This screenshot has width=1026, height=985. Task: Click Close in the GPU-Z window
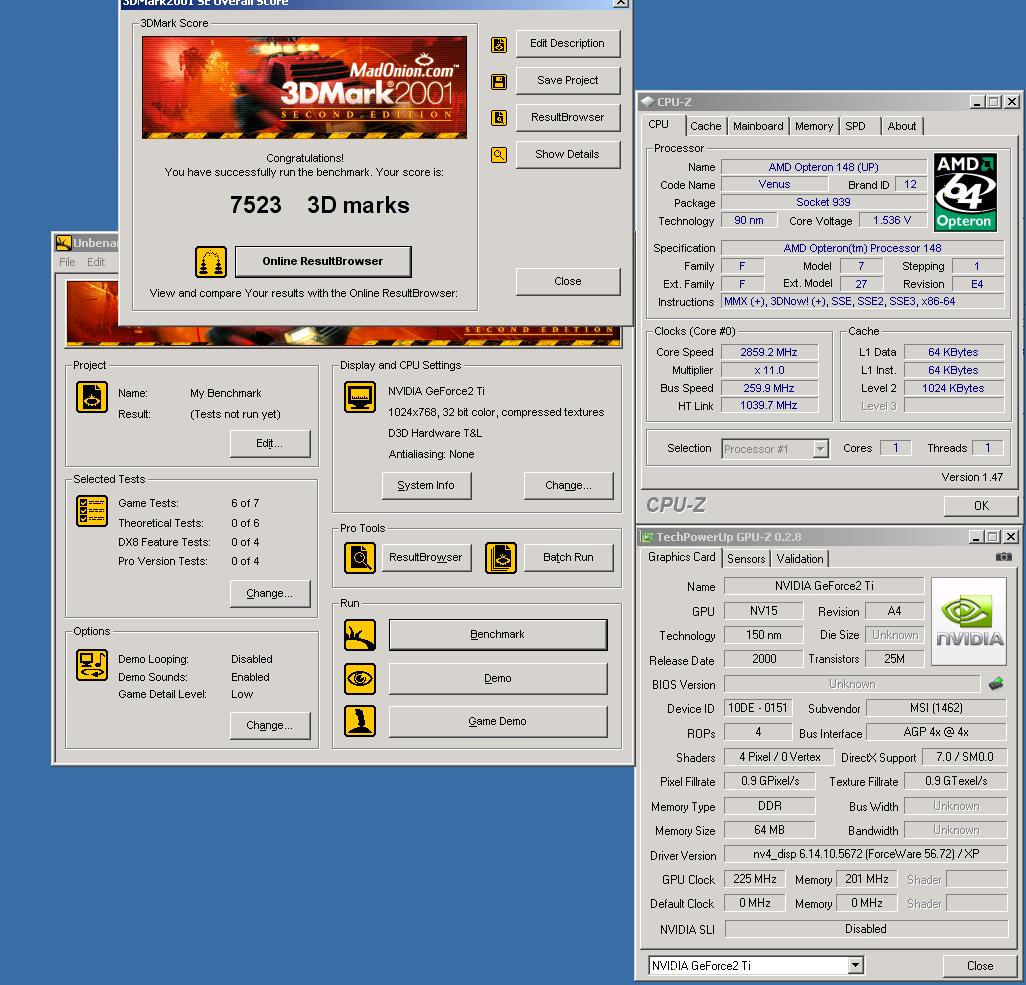(x=980, y=965)
